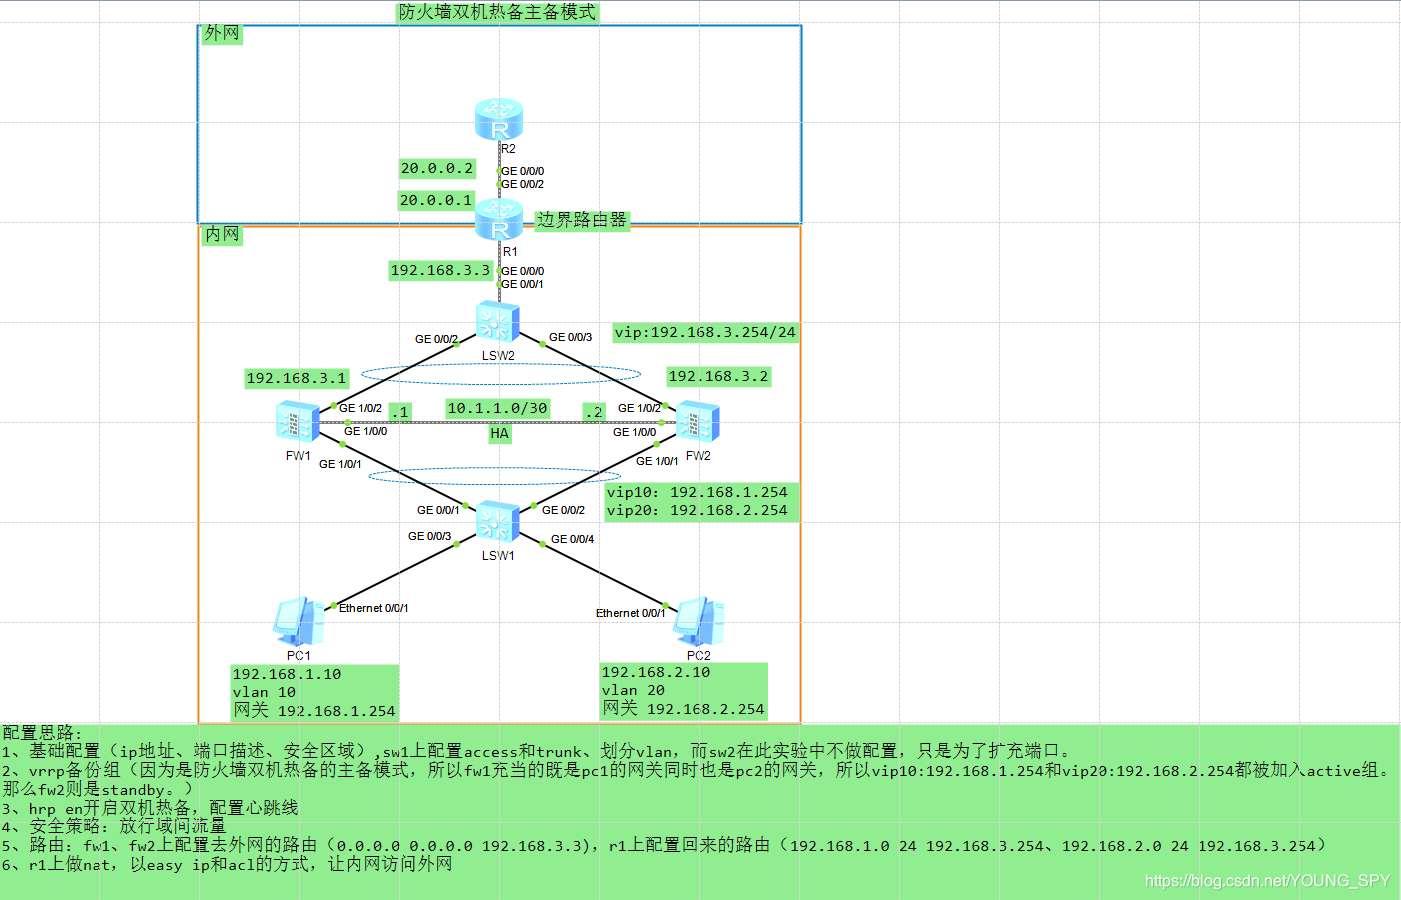Image resolution: width=1401 pixels, height=900 pixels.
Task: Click the 20.0.0.1 address label
Action: (x=436, y=200)
